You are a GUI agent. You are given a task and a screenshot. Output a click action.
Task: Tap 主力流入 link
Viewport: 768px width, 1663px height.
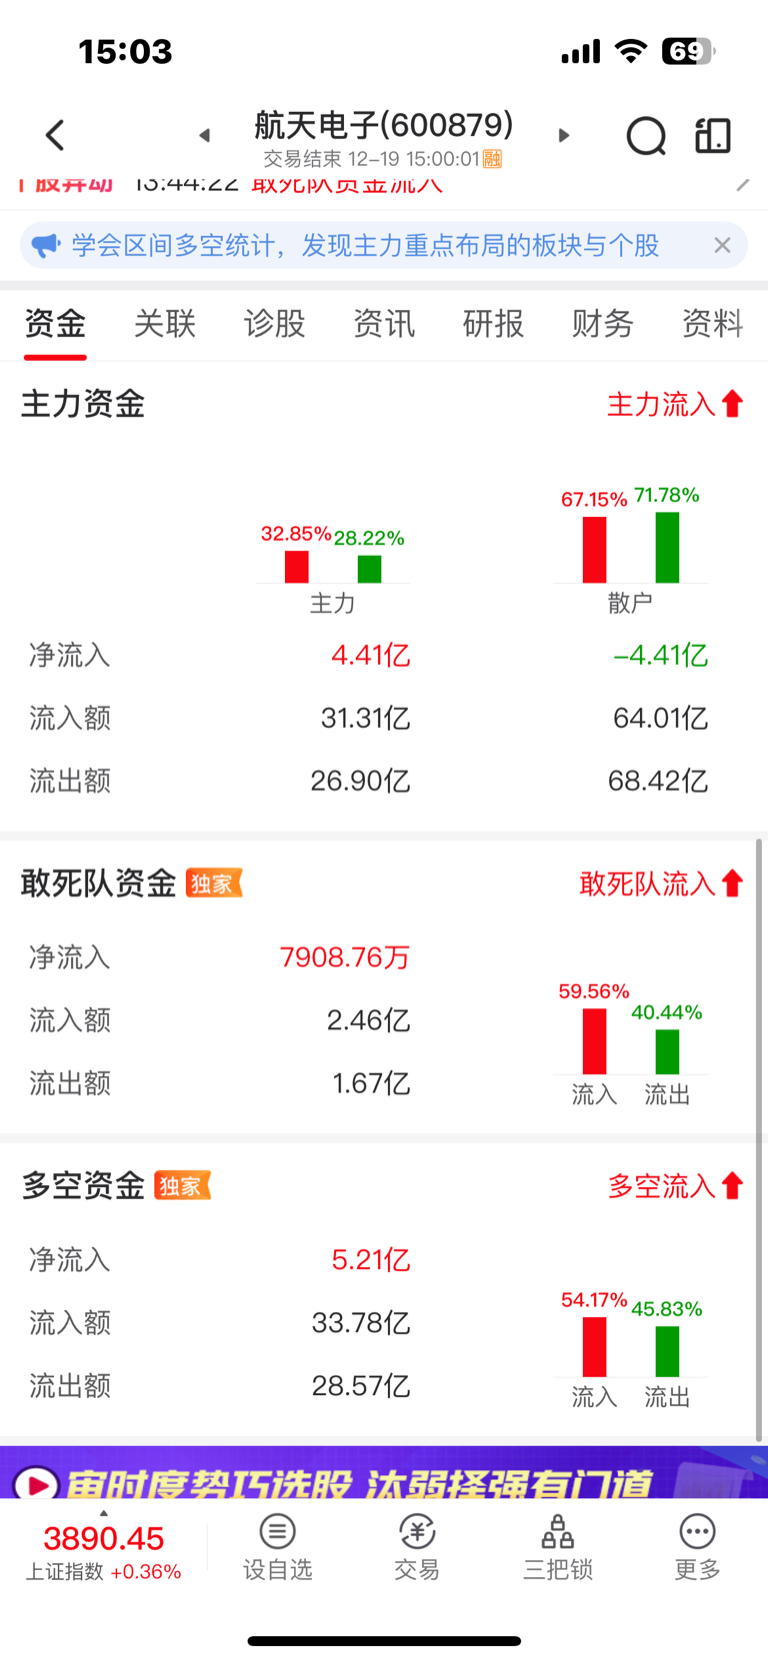[675, 404]
